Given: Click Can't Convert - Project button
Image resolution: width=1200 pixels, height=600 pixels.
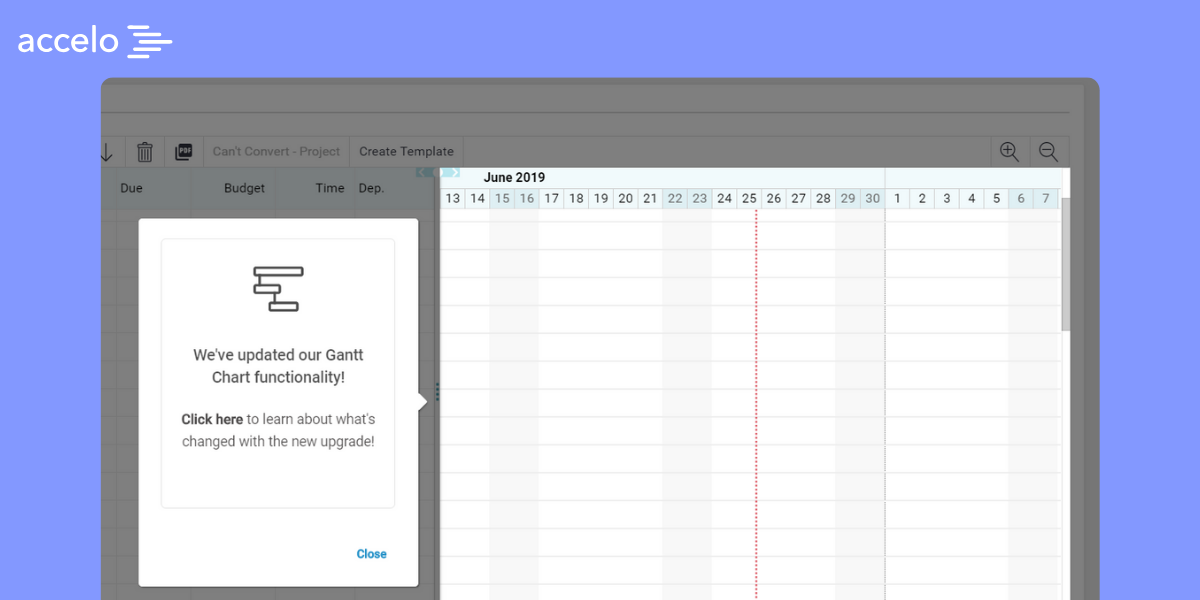Looking at the screenshot, I should pos(277,151).
